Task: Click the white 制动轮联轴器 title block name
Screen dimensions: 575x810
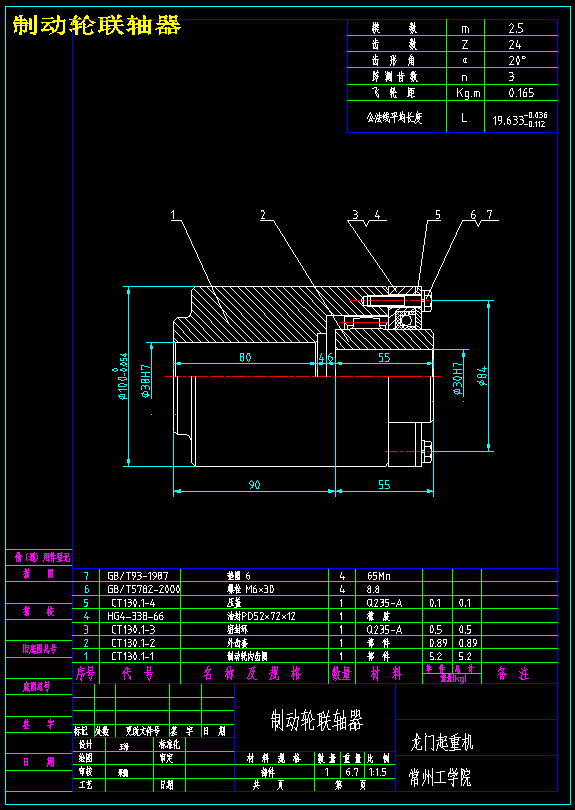Action: (x=317, y=720)
